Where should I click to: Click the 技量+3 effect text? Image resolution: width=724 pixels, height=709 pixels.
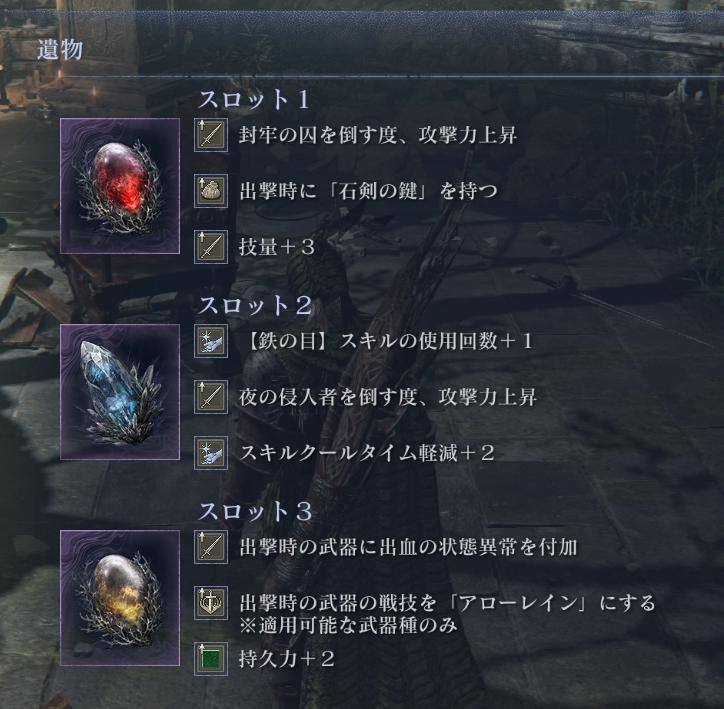[x=277, y=247]
